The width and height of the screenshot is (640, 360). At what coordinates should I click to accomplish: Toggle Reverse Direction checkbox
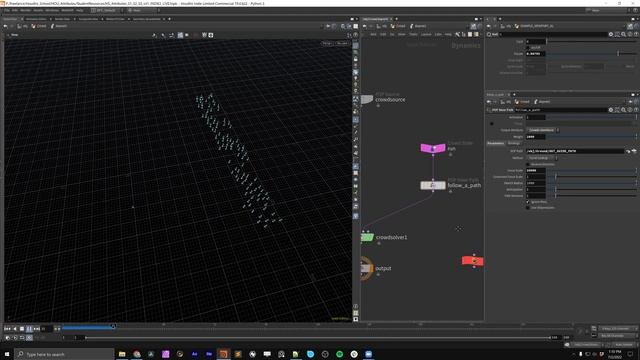[528, 164]
